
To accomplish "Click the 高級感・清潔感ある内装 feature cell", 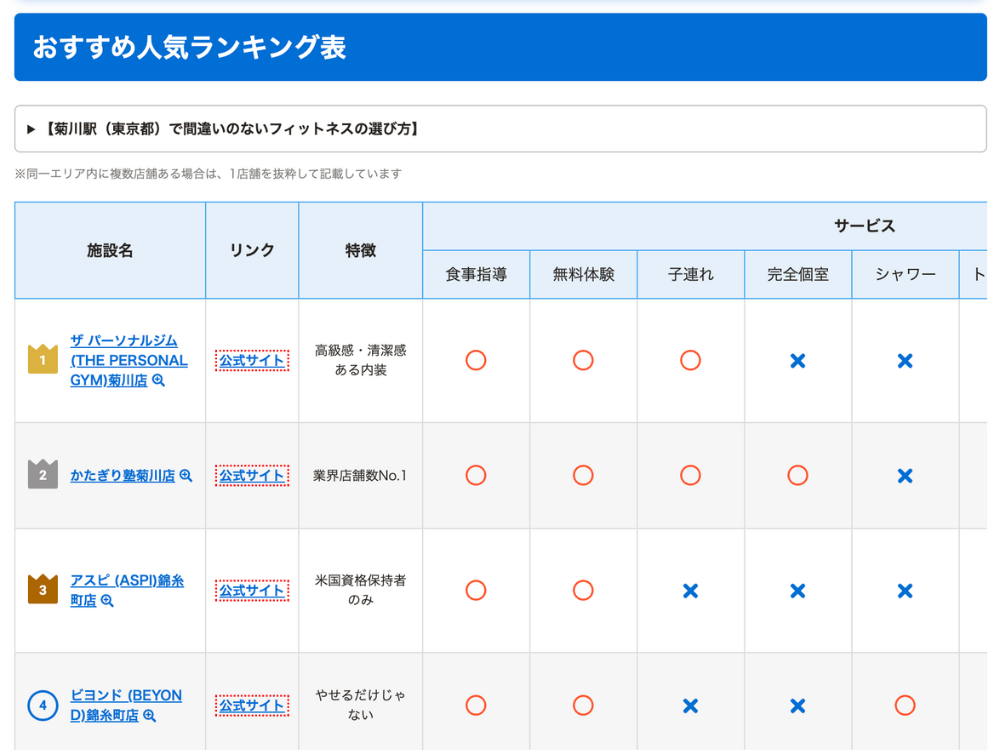I will (360, 360).
